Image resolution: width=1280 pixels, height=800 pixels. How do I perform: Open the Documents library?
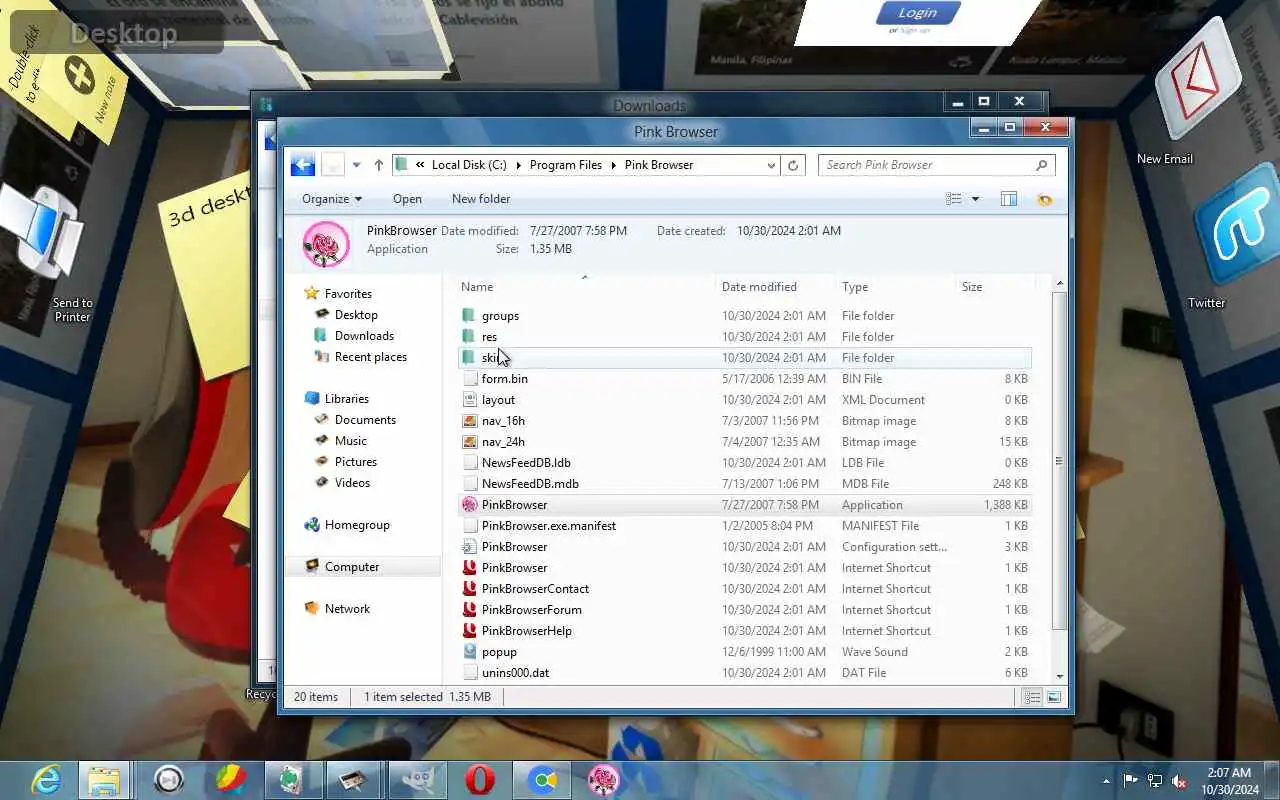click(x=365, y=420)
